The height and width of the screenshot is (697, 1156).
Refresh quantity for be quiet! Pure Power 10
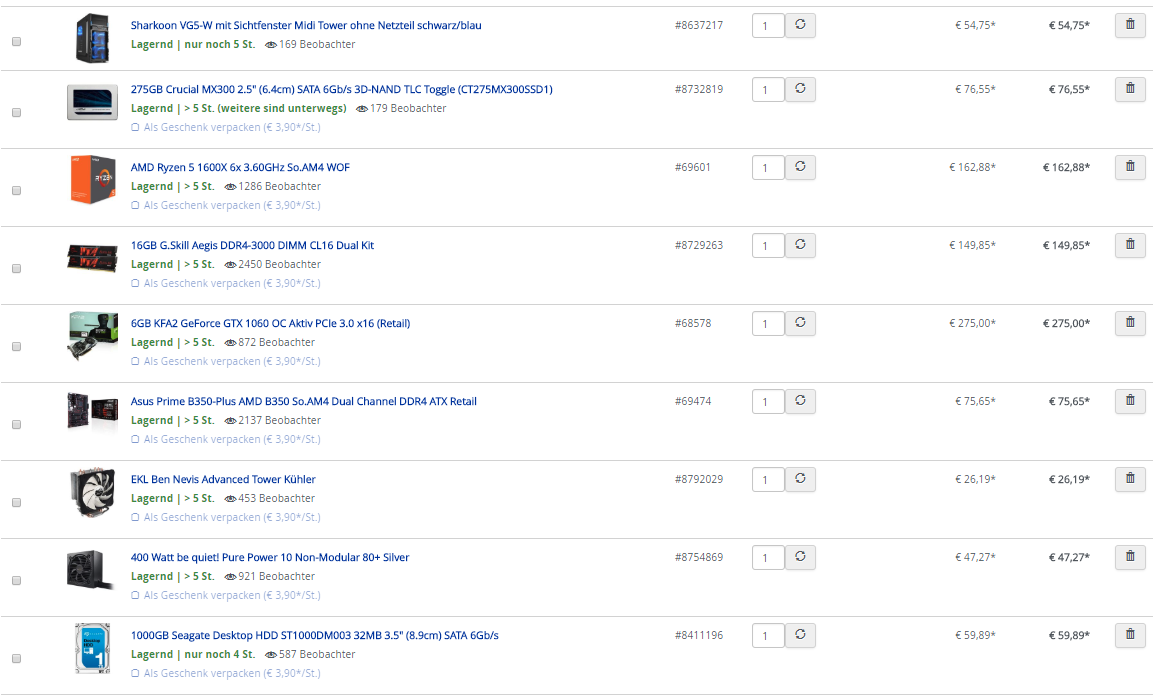pyautogui.click(x=800, y=558)
